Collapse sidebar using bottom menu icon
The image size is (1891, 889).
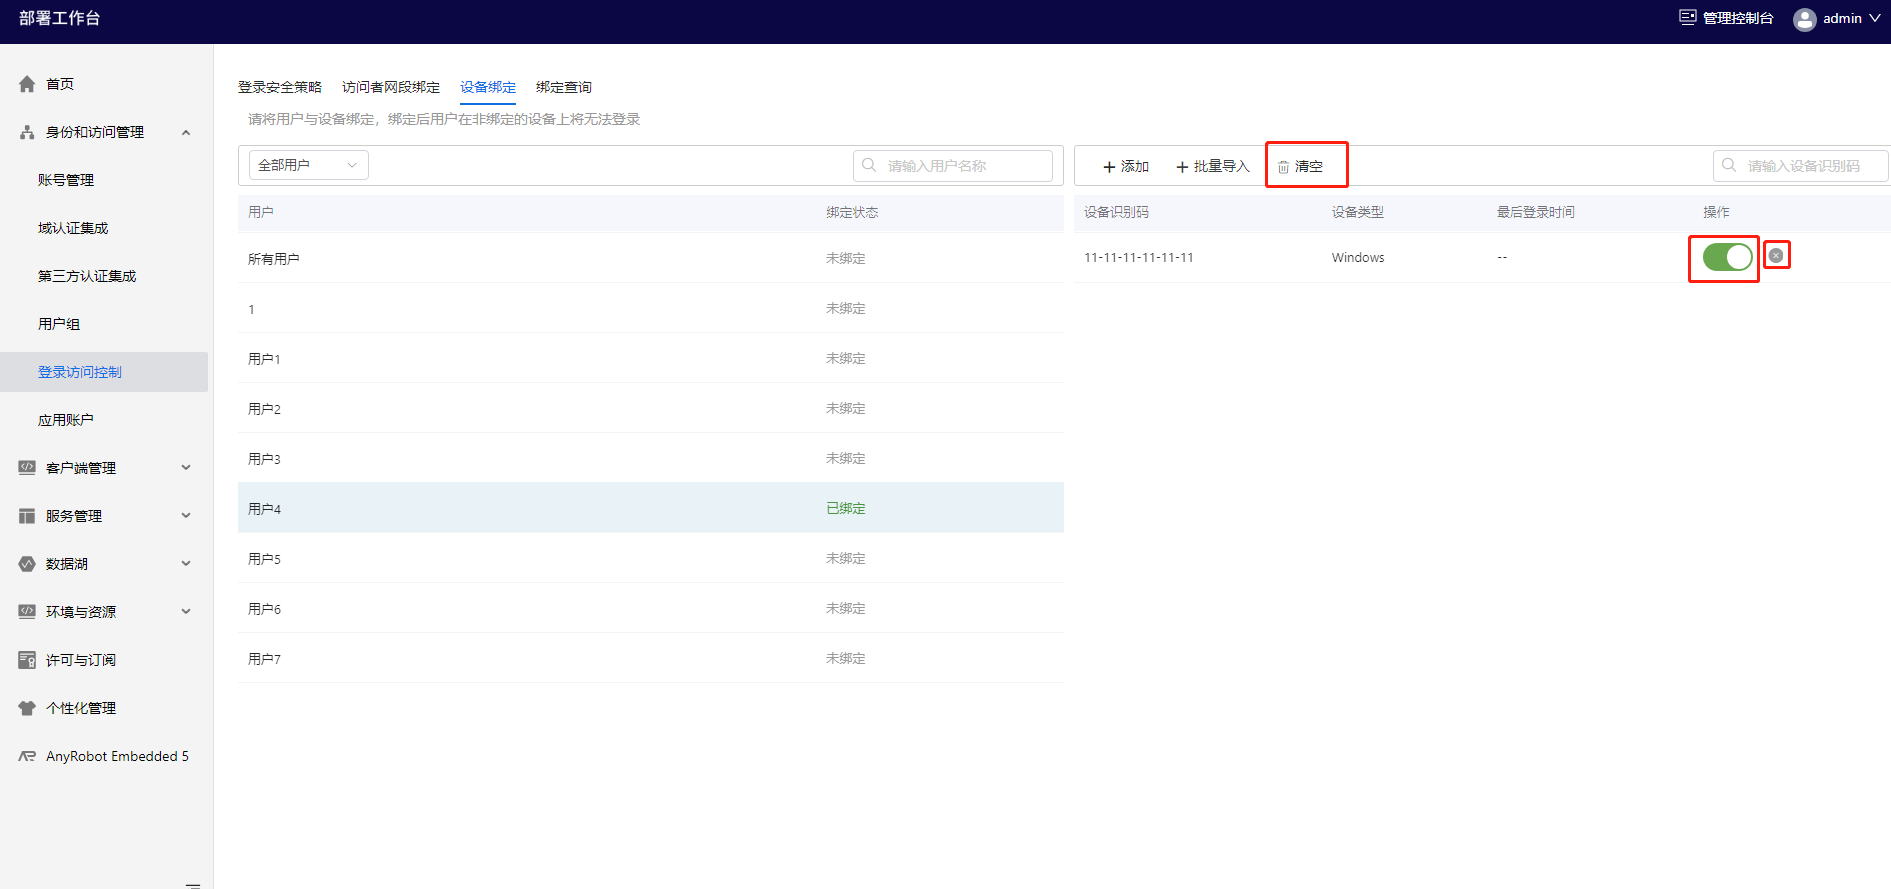click(x=193, y=884)
